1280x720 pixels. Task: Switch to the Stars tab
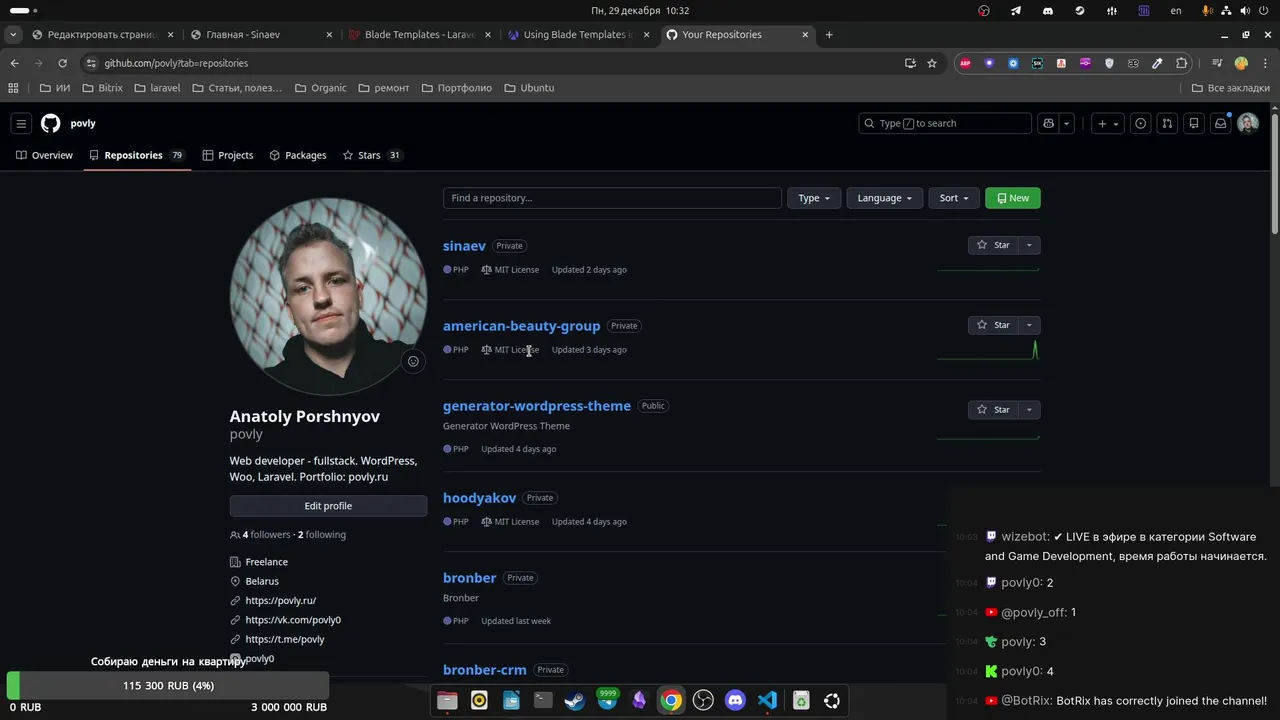pos(372,155)
